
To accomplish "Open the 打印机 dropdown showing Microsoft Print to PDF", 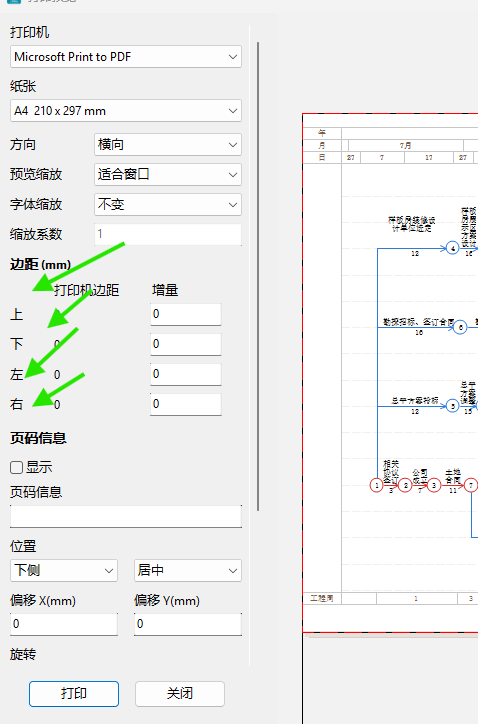I will tap(126, 57).
